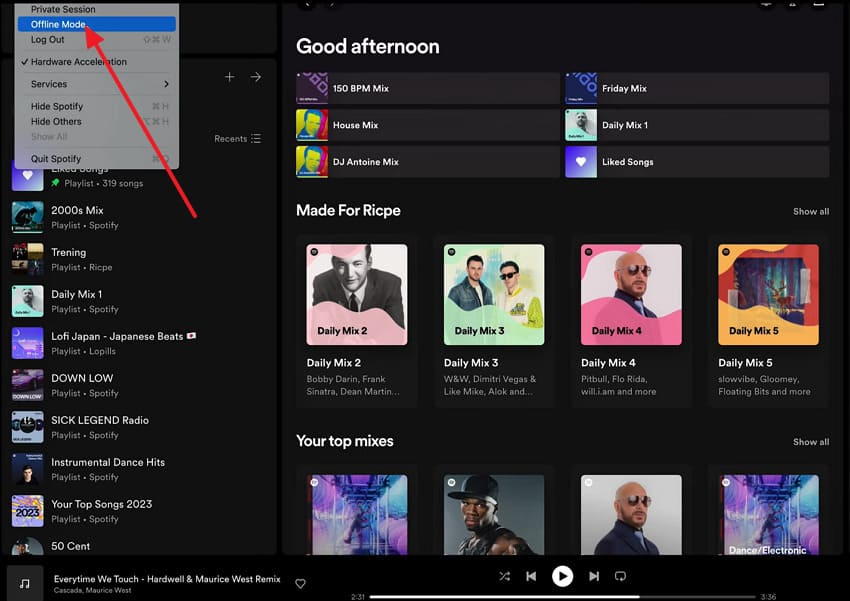
Task: Like the current song with heart icon
Action: (x=300, y=584)
